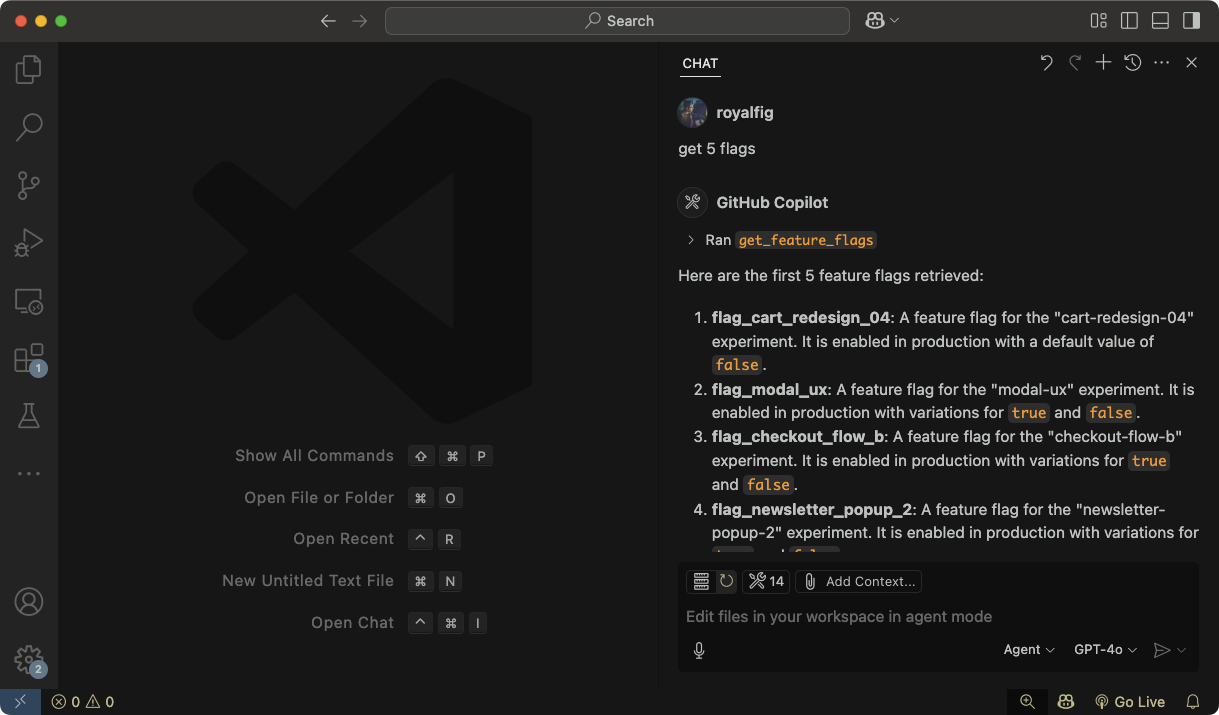1219x715 pixels.
Task: Toggle the primary side bar
Action: coord(1130,21)
